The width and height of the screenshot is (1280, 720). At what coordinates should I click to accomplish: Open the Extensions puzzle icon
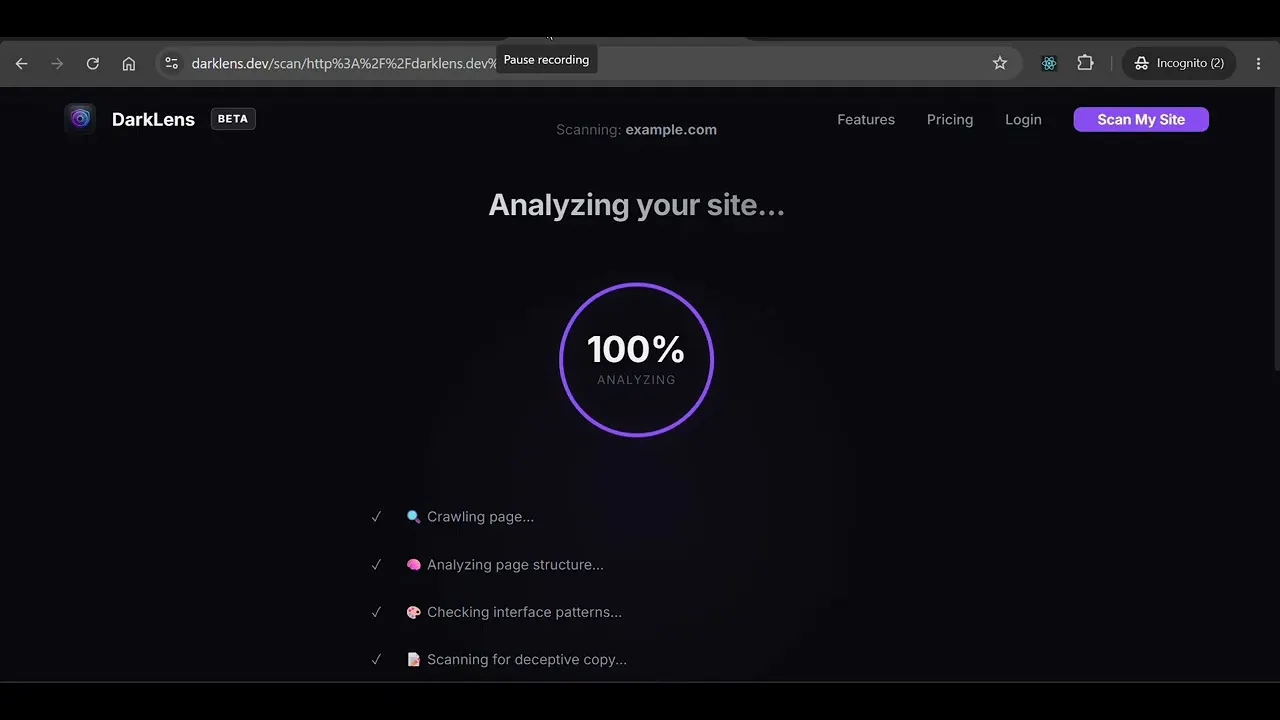coord(1085,63)
